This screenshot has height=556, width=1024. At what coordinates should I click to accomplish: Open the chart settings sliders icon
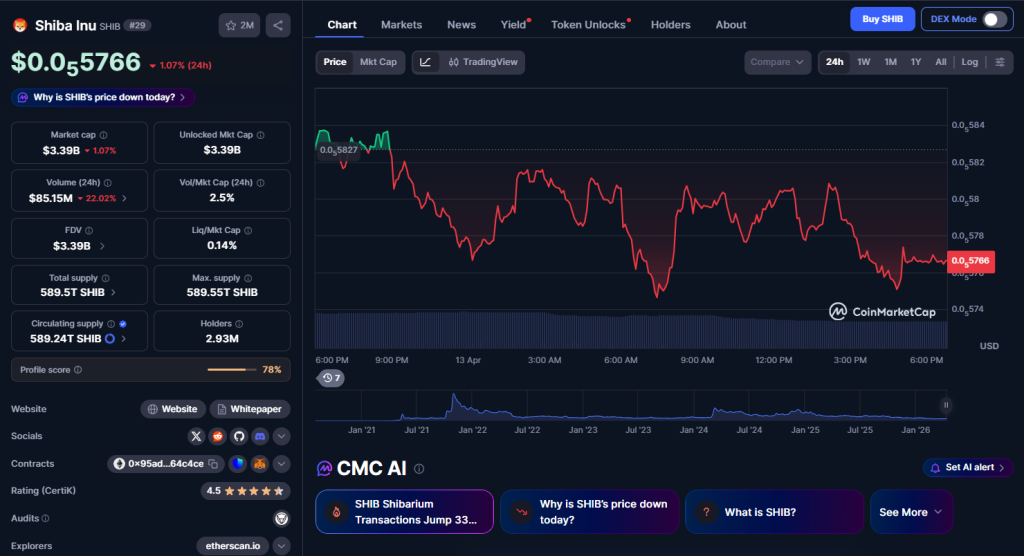pos(999,62)
